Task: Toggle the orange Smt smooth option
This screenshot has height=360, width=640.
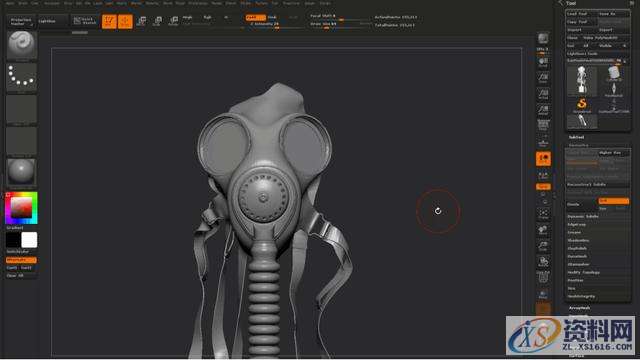Action: tap(613, 201)
